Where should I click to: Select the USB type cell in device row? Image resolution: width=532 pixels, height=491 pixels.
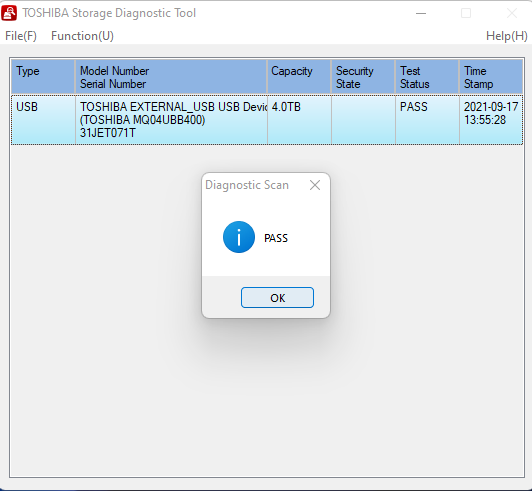coord(43,119)
